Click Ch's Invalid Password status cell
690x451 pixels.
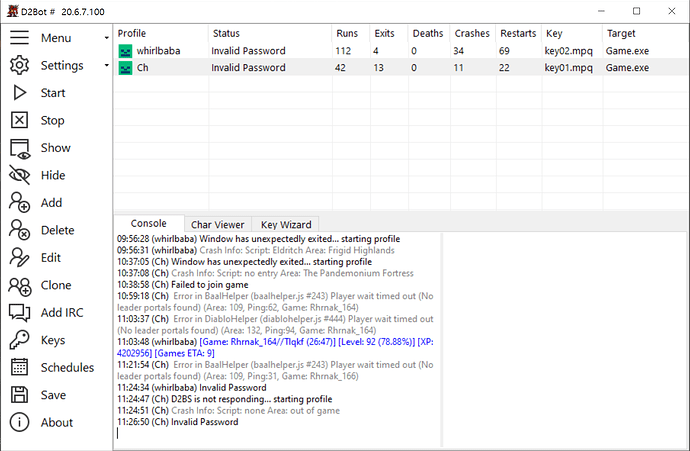pyautogui.click(x=248, y=68)
